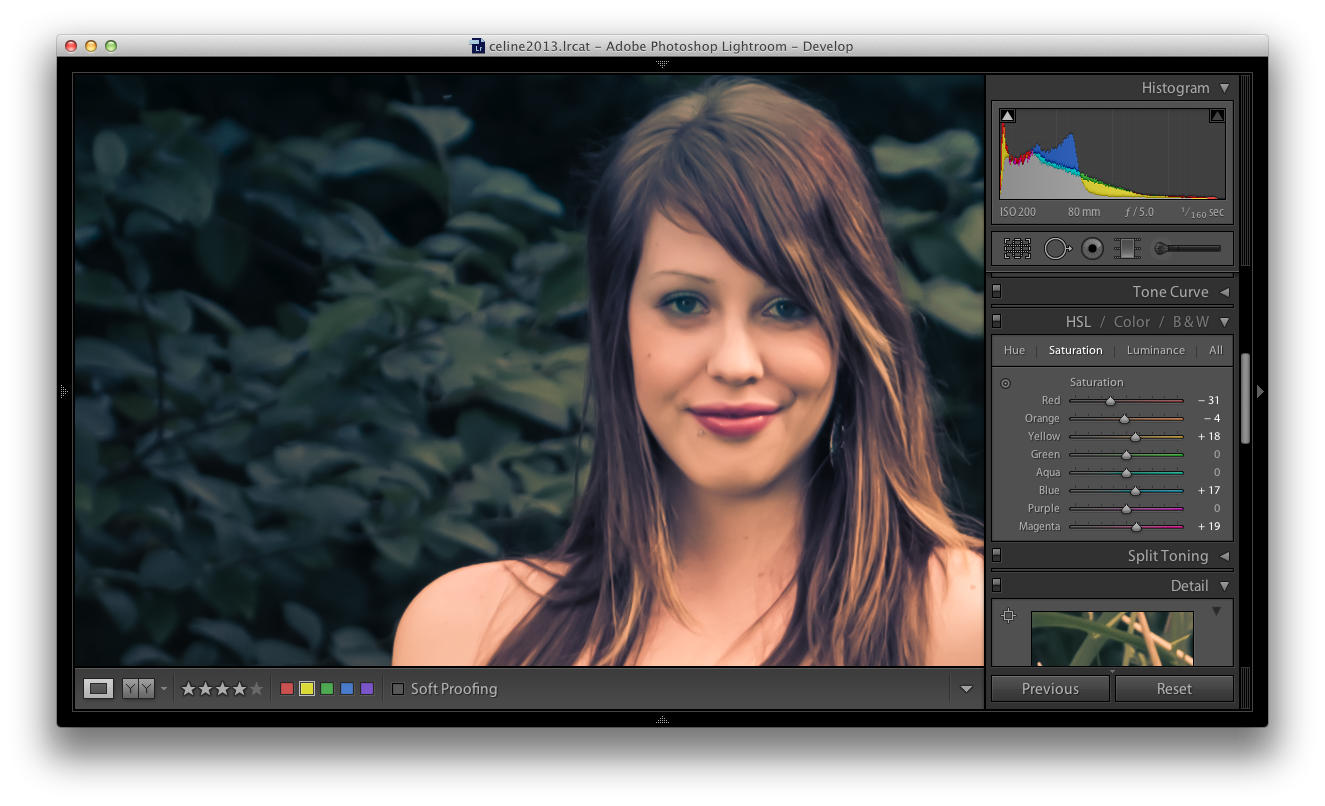
Task: Open the Spot Removal tool
Action: (1057, 248)
